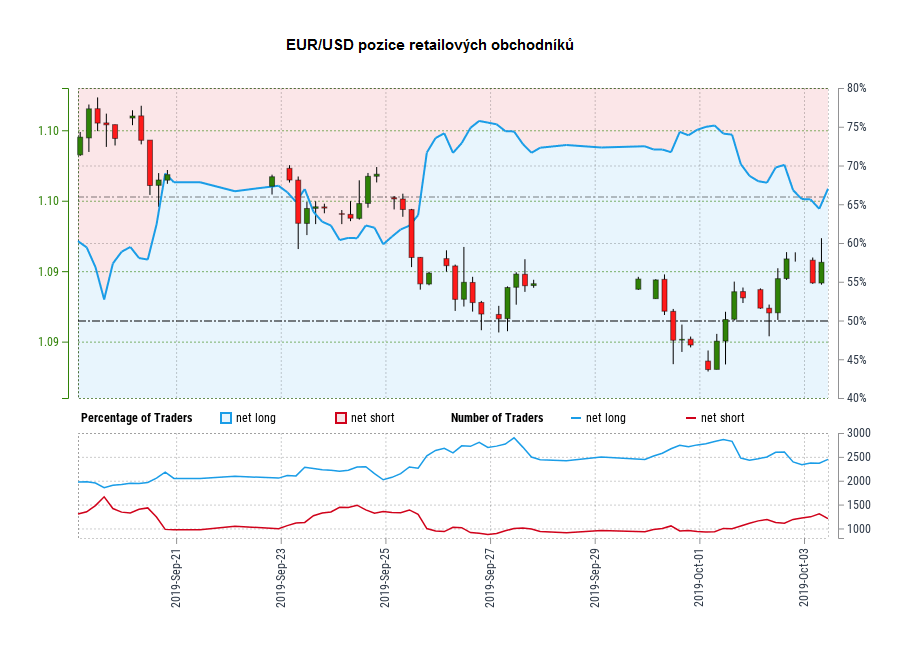Screen dimensions: 900x650
Task: Click the red square net short swatch
Action: point(340,418)
